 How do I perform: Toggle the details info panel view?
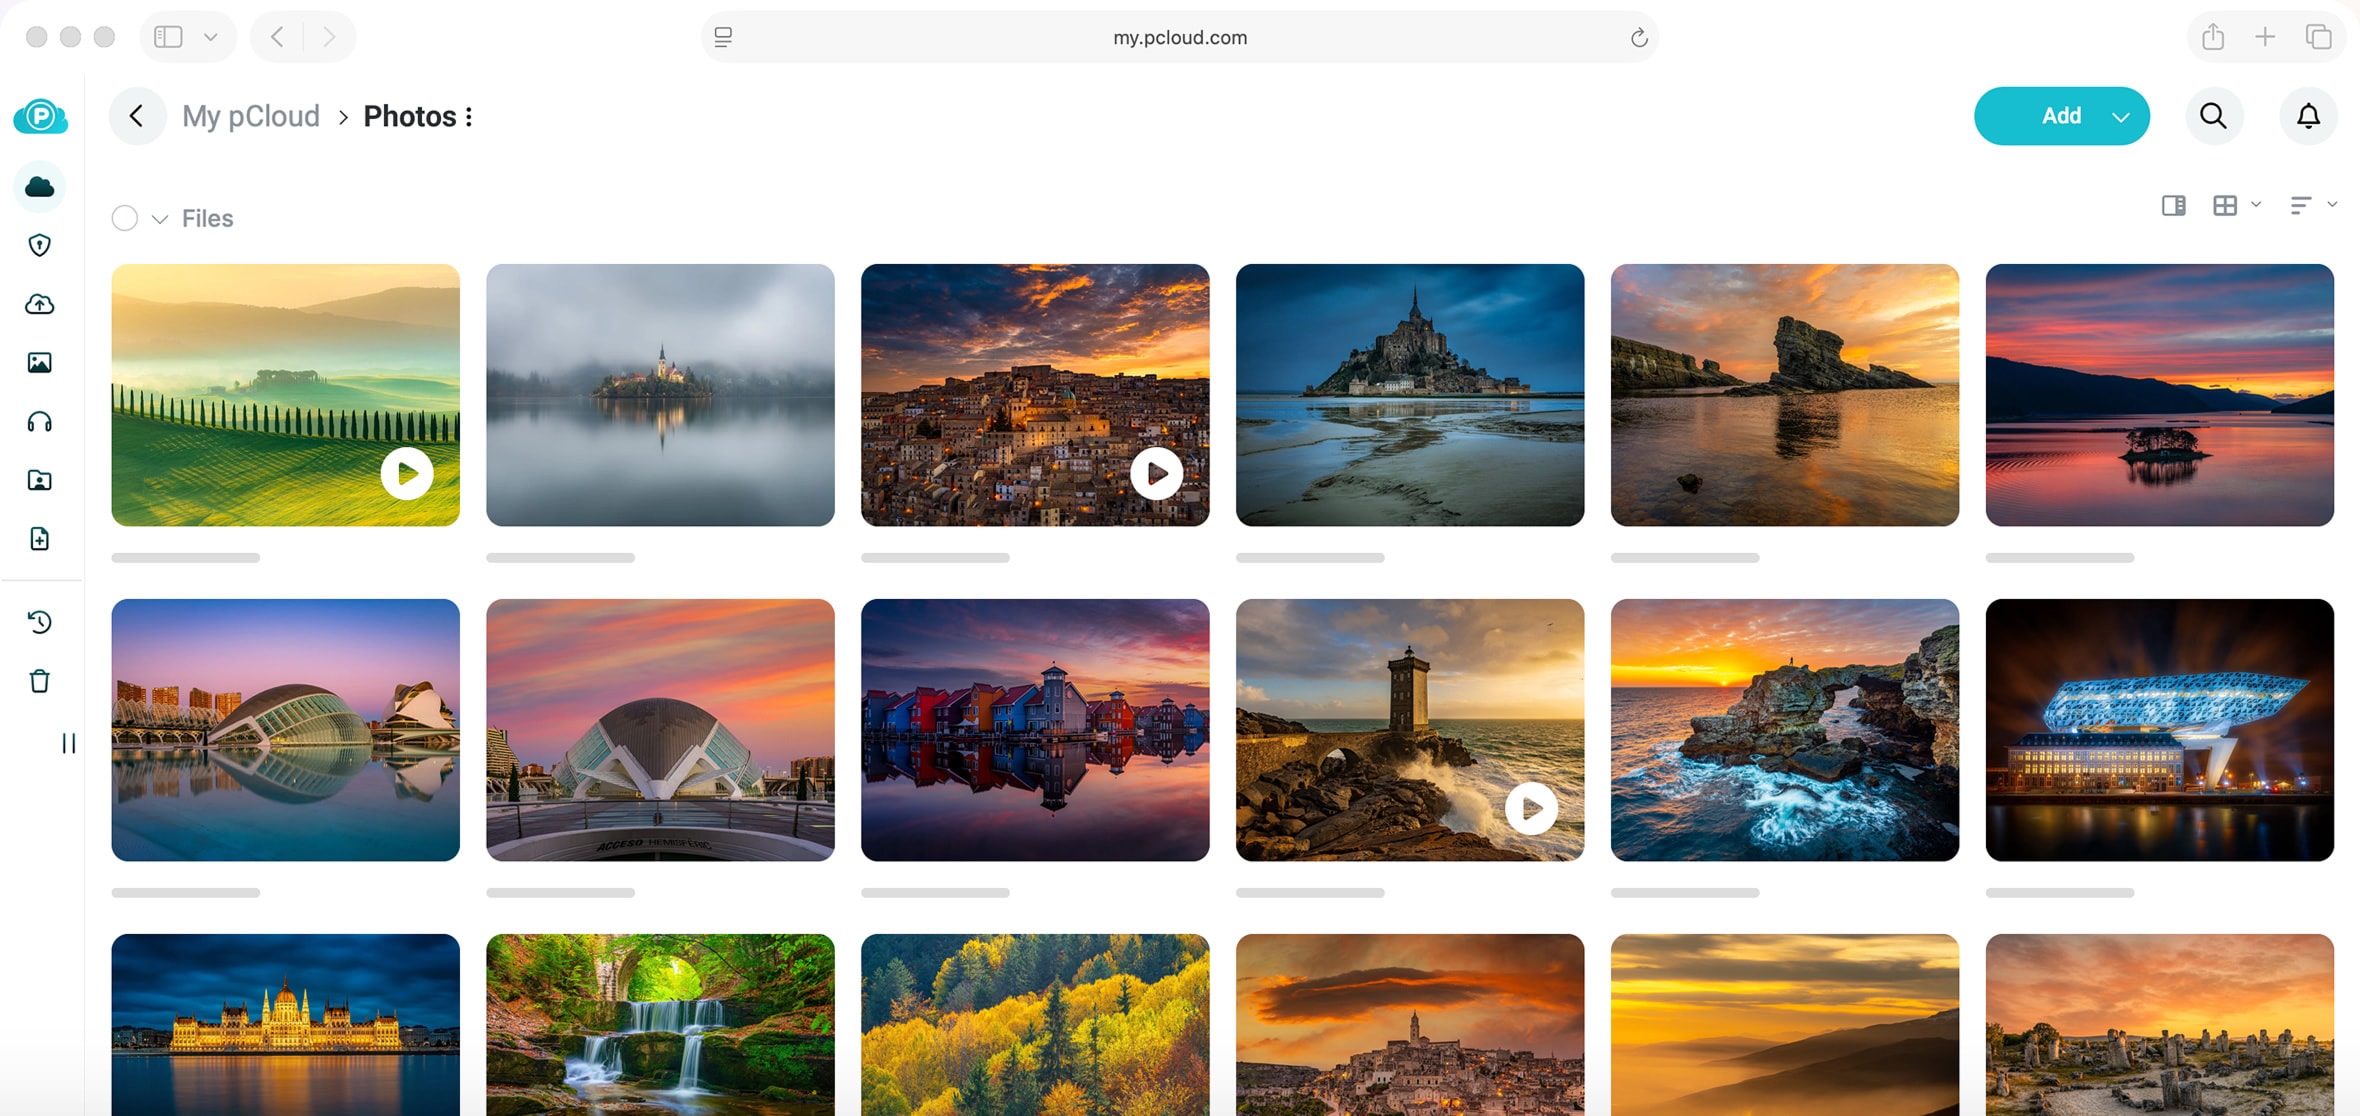tap(2173, 205)
